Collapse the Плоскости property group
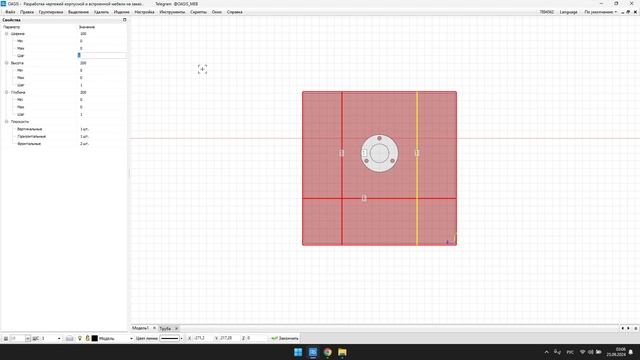640x360 pixels. tap(7, 122)
